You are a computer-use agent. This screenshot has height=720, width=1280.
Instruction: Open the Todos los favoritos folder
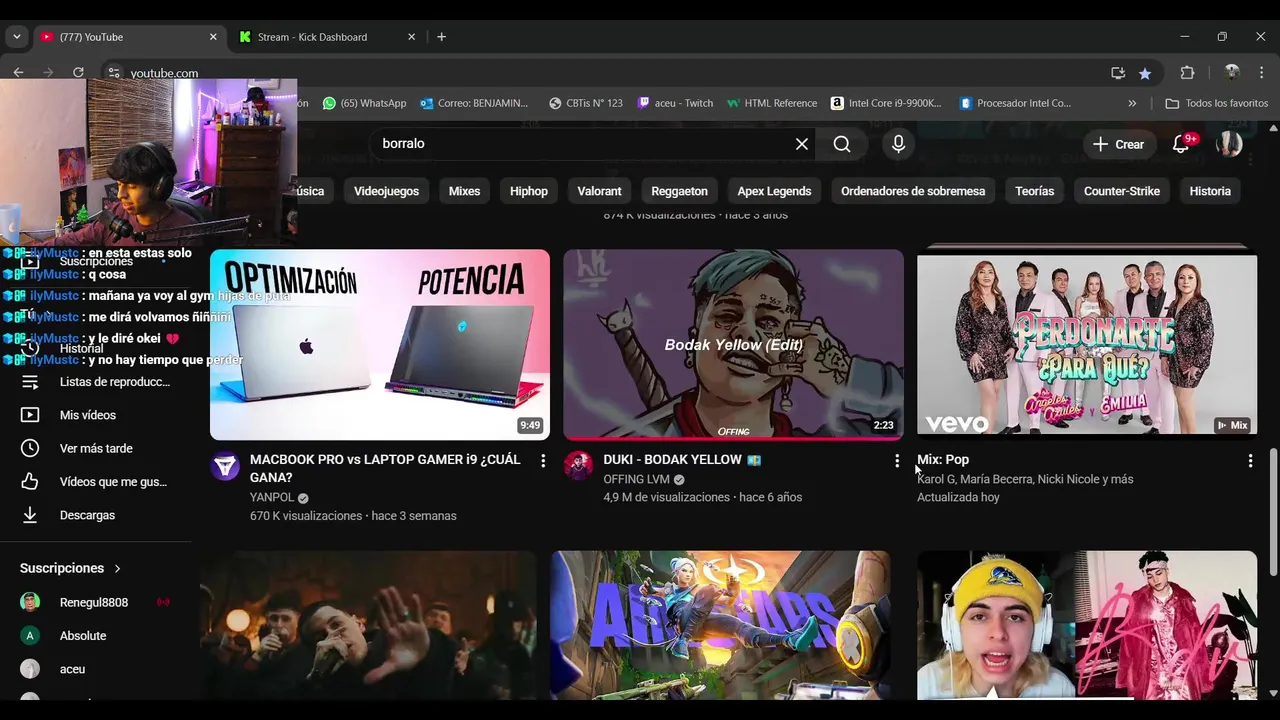tap(1217, 103)
